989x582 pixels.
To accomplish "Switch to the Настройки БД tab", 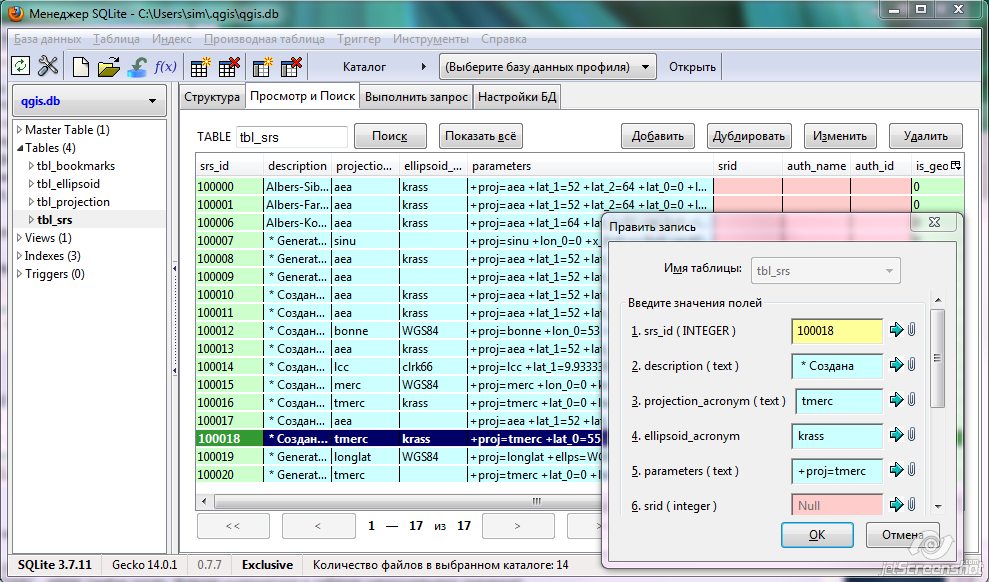I will click(517, 97).
